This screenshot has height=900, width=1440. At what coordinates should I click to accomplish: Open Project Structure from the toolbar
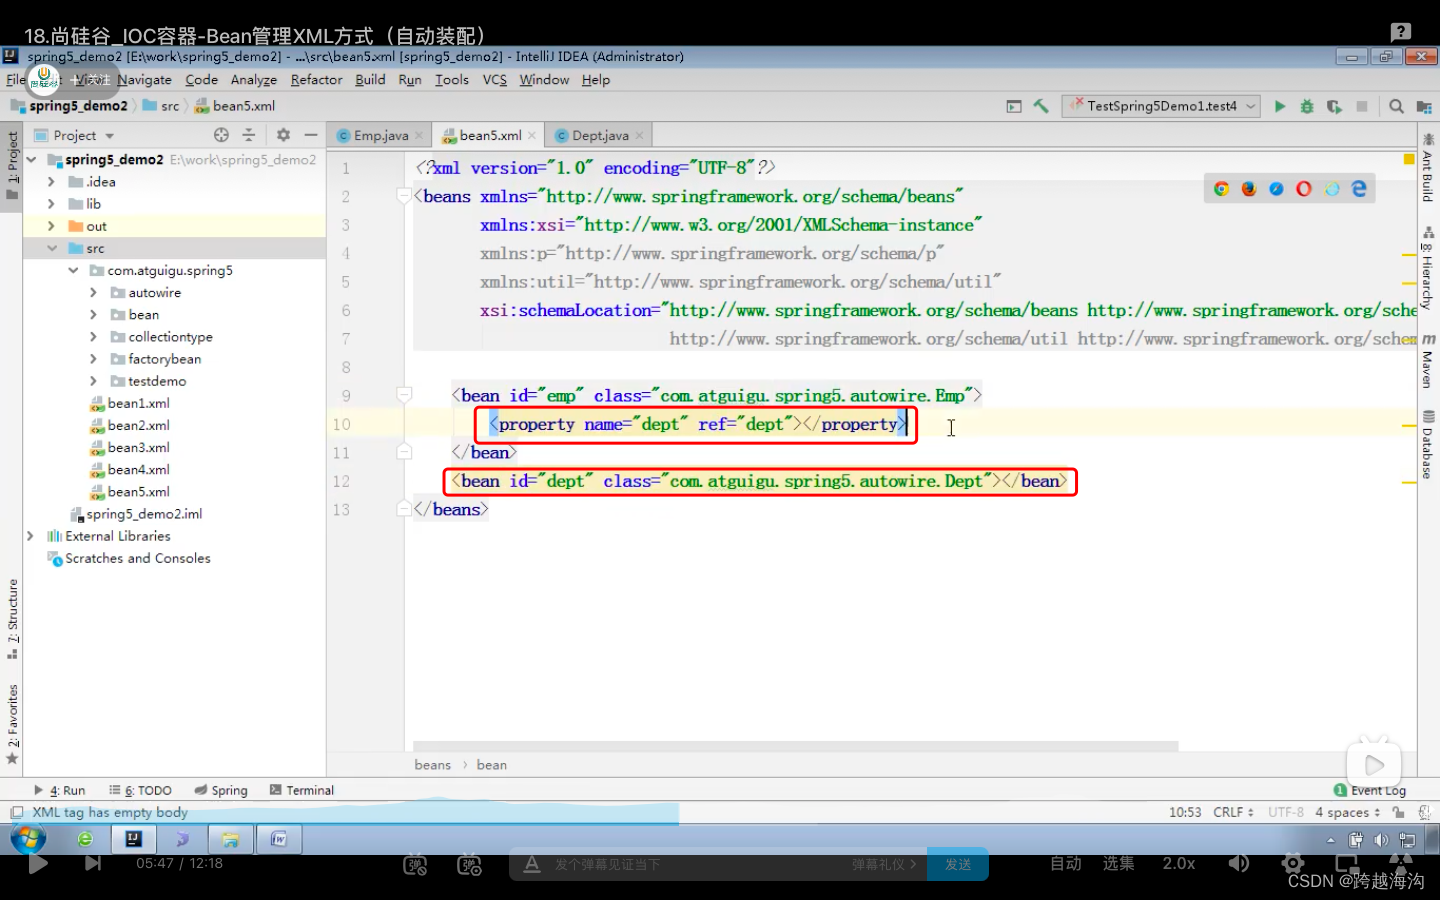coord(1424,106)
